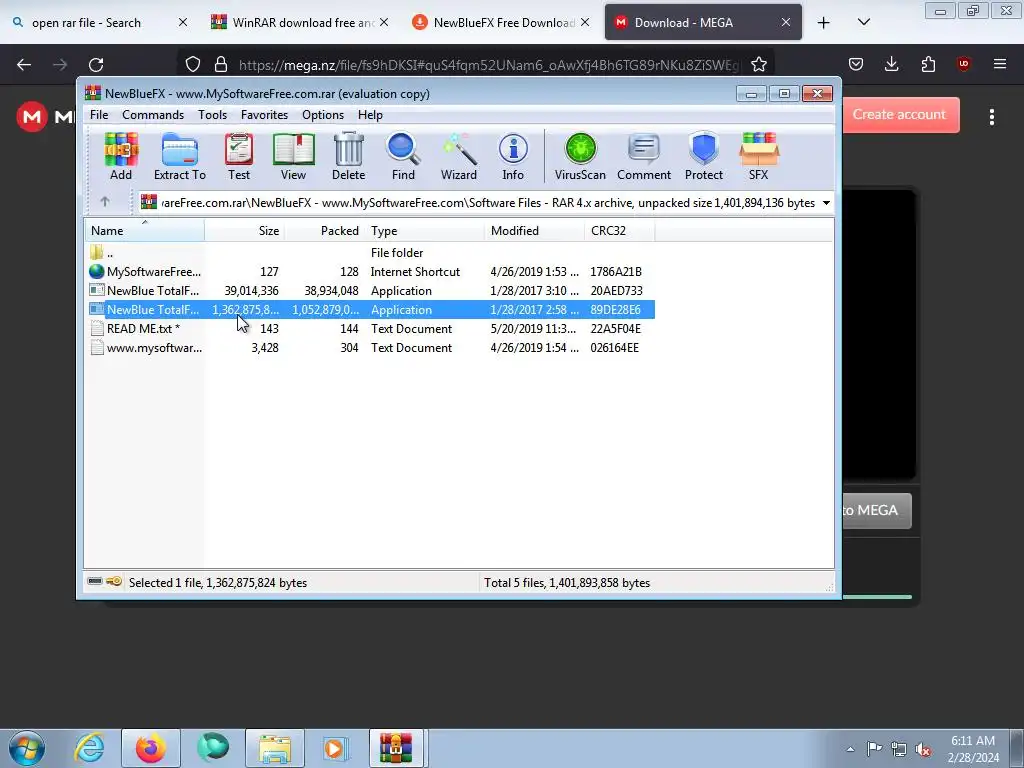Viewport: 1024px width, 768px height.
Task: Select NewBlue TotalF application of 39,014,336 bytes
Action: click(370, 291)
